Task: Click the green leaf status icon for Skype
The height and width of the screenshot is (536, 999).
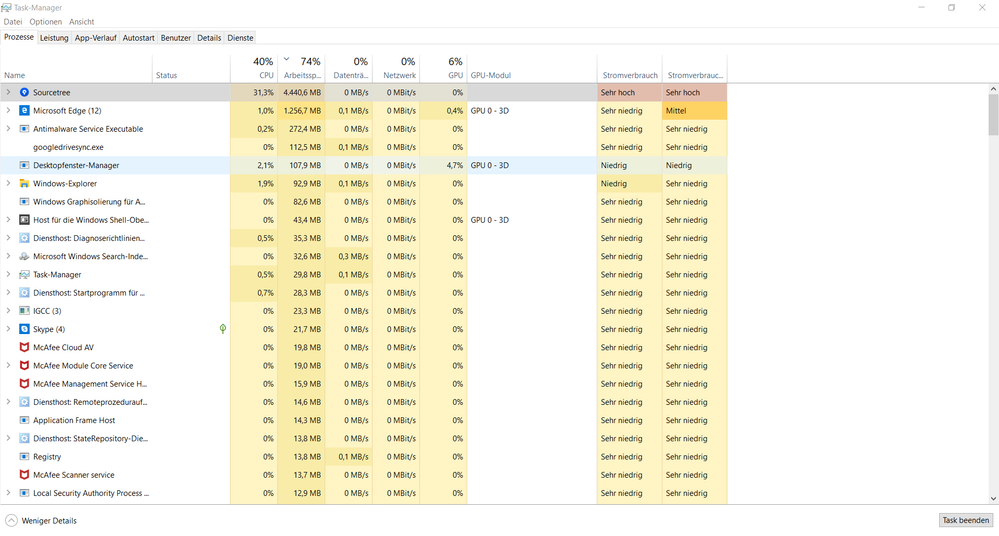Action: click(223, 329)
